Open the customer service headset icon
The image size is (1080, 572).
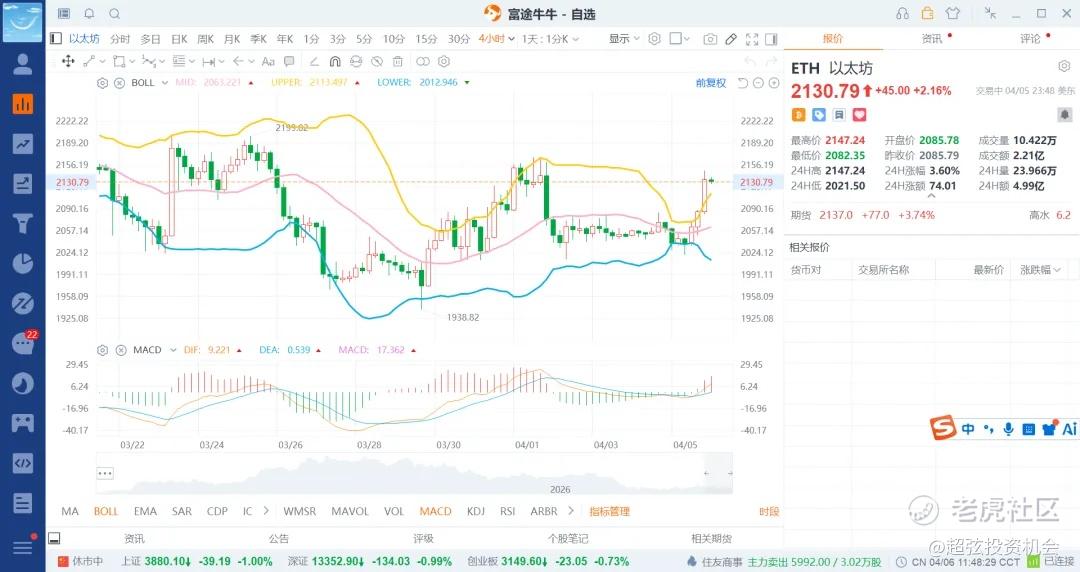coord(903,14)
